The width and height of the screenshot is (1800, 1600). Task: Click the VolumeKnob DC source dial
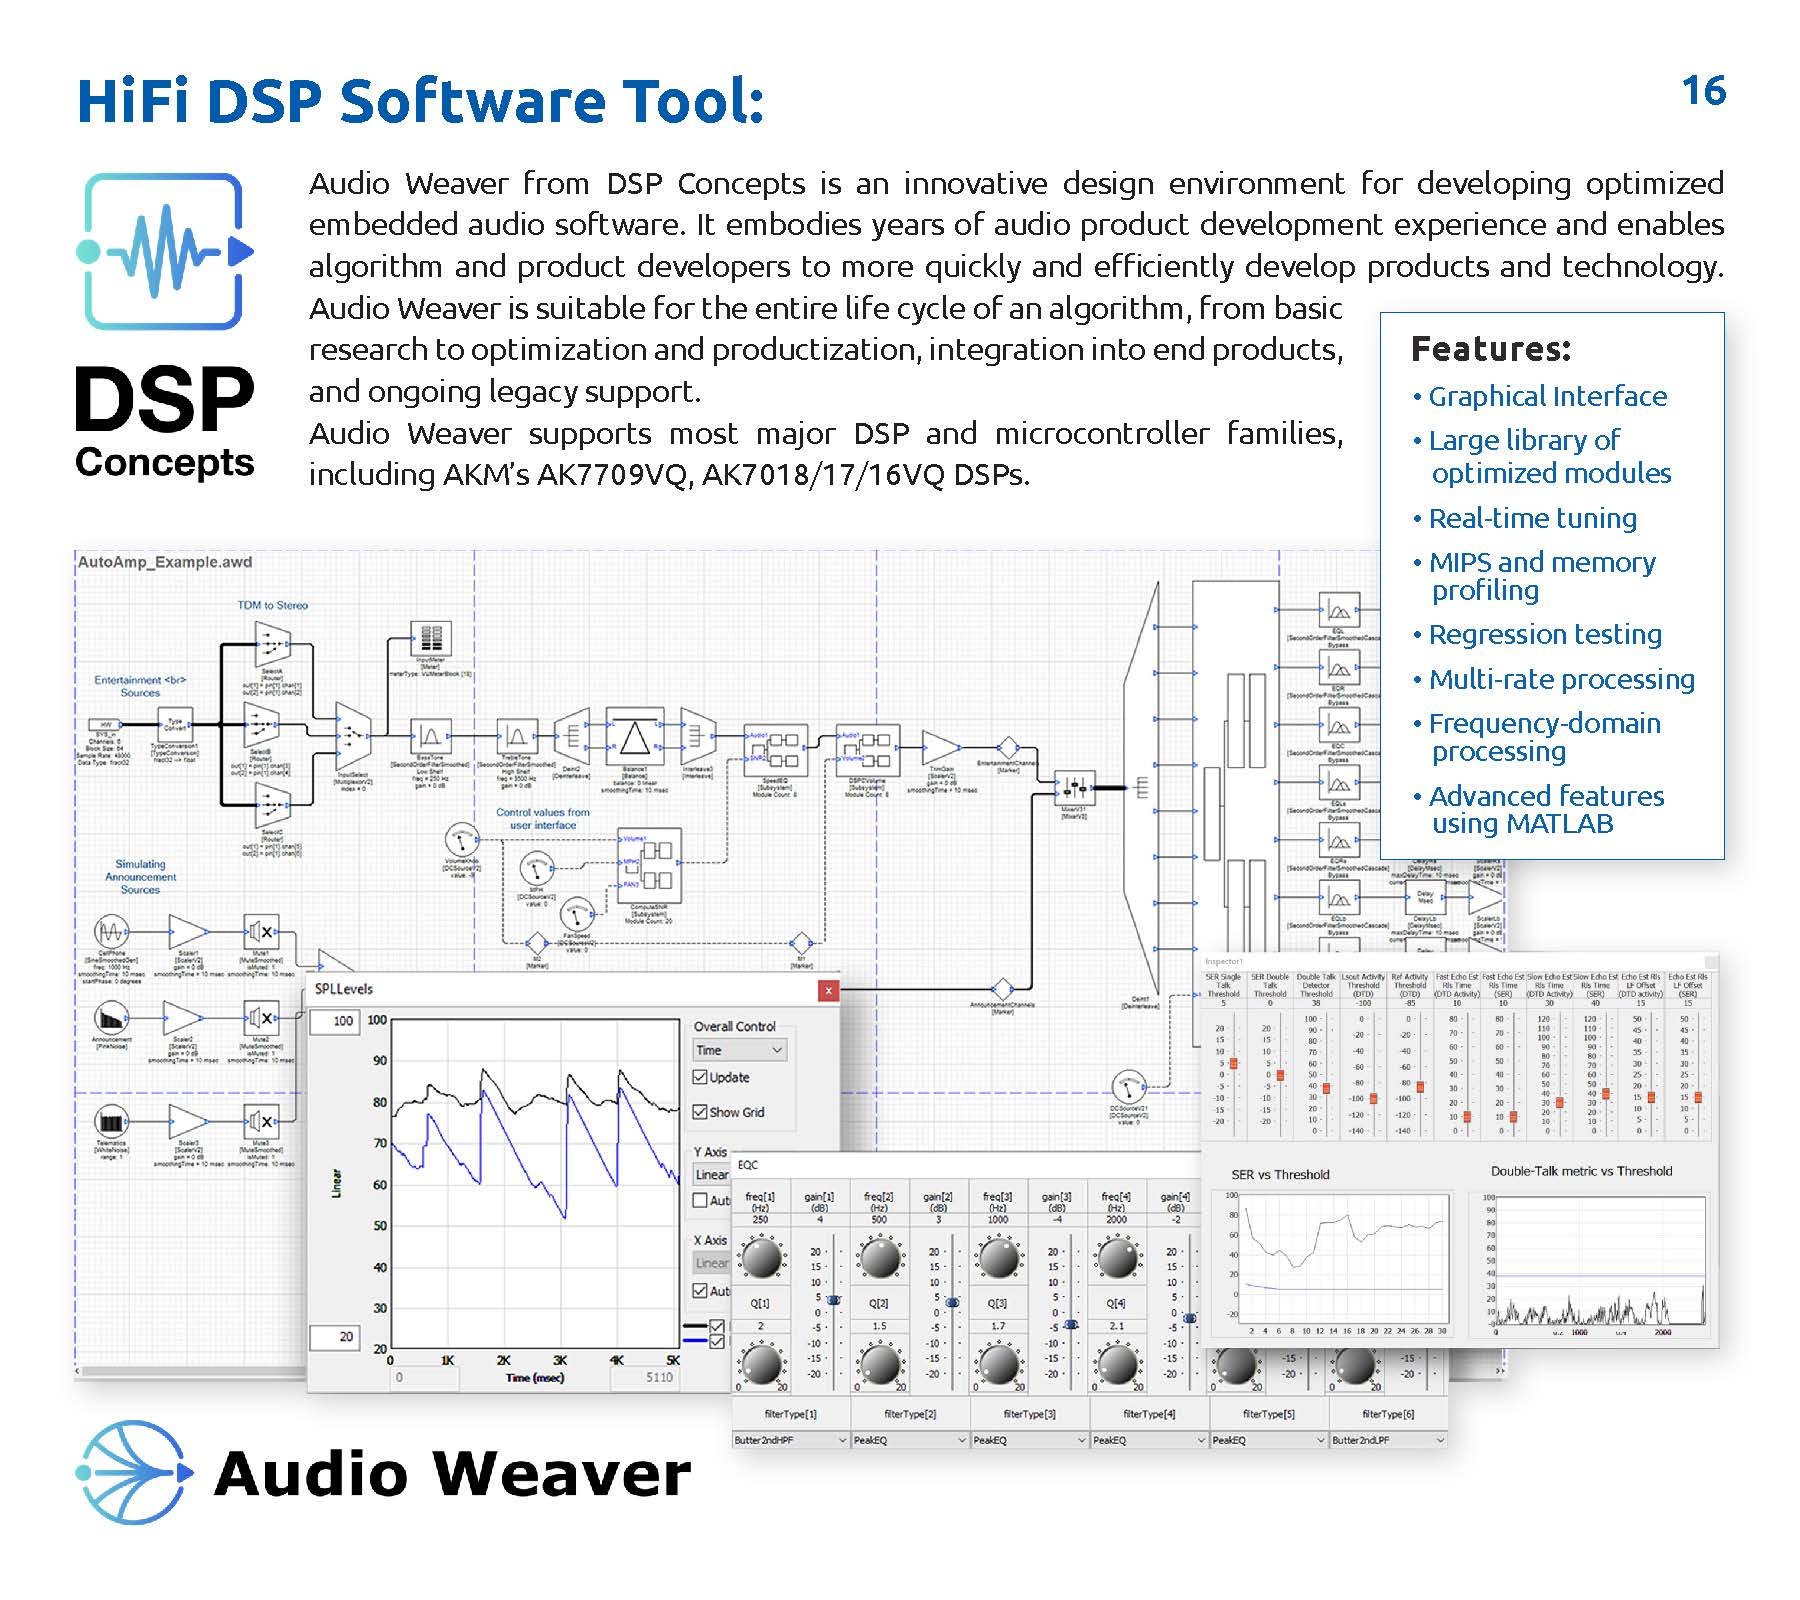(x=461, y=838)
